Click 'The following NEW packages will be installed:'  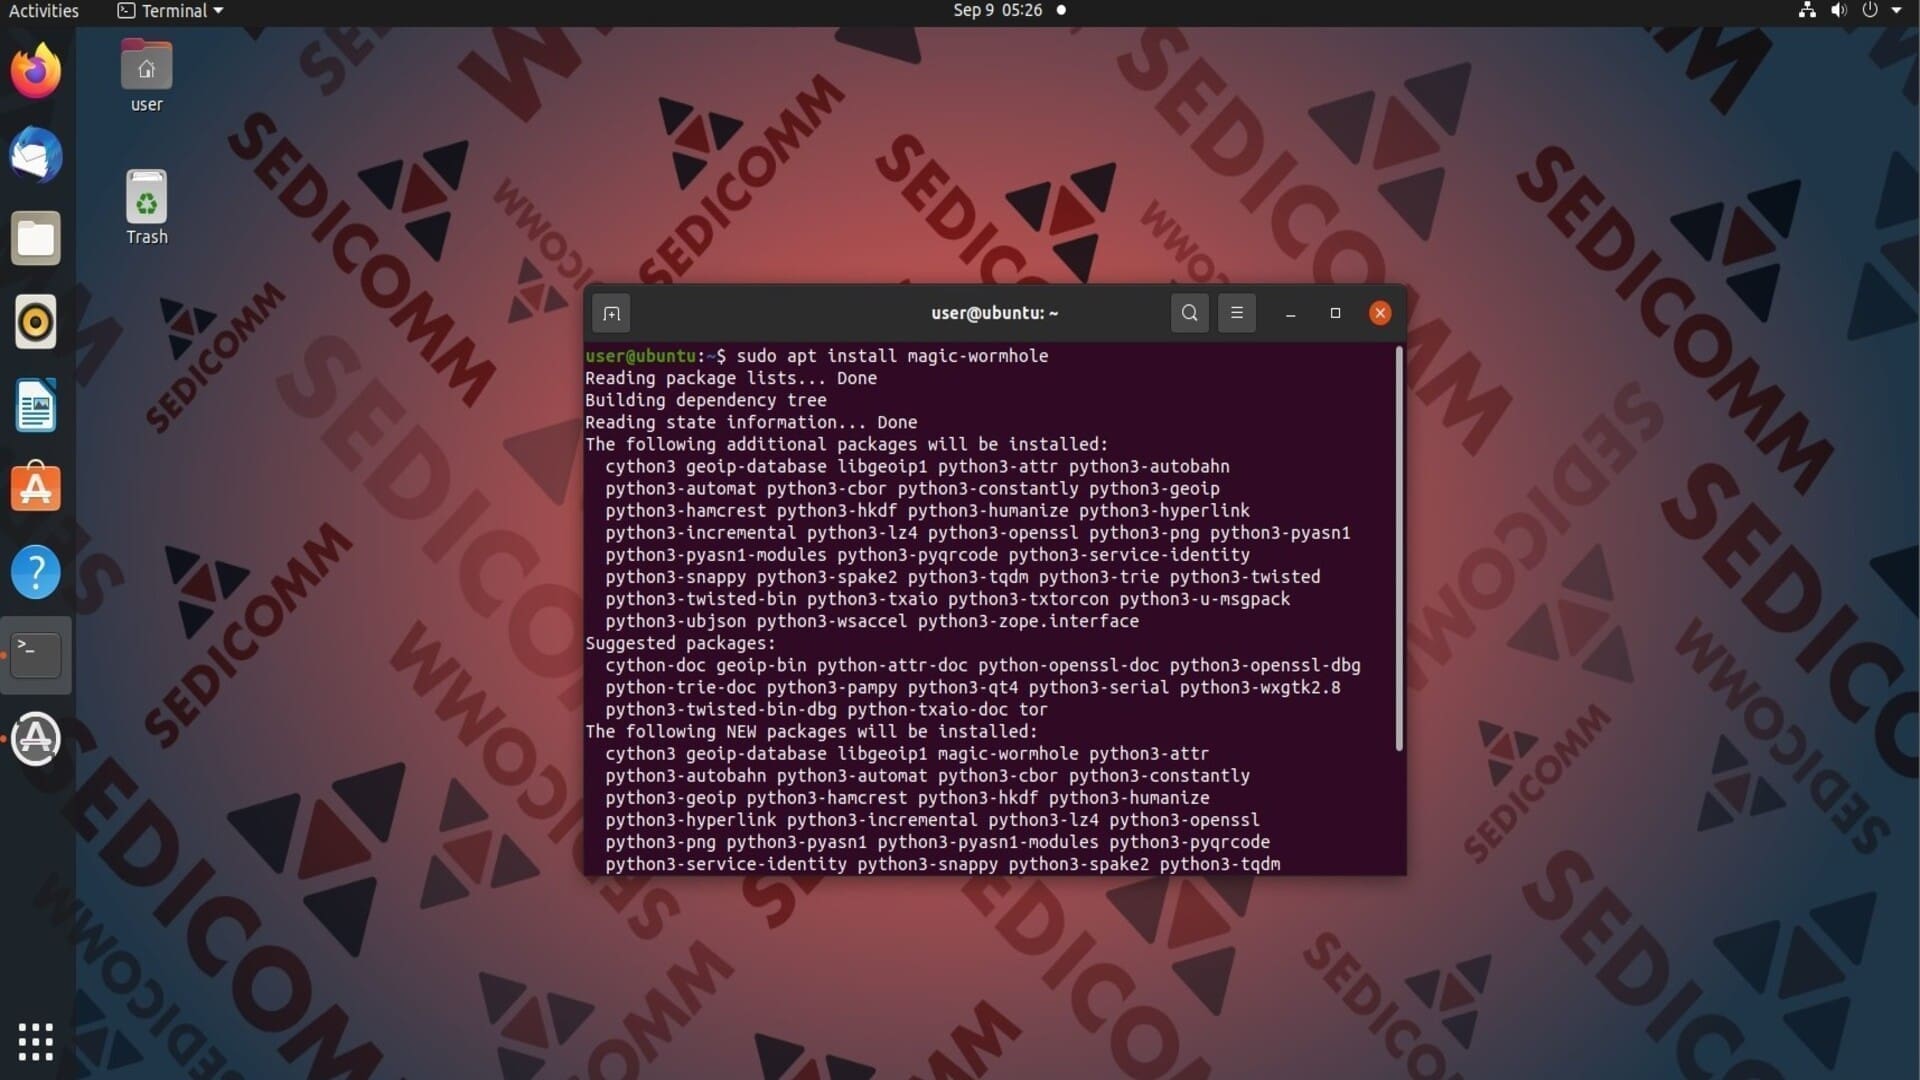pos(811,731)
